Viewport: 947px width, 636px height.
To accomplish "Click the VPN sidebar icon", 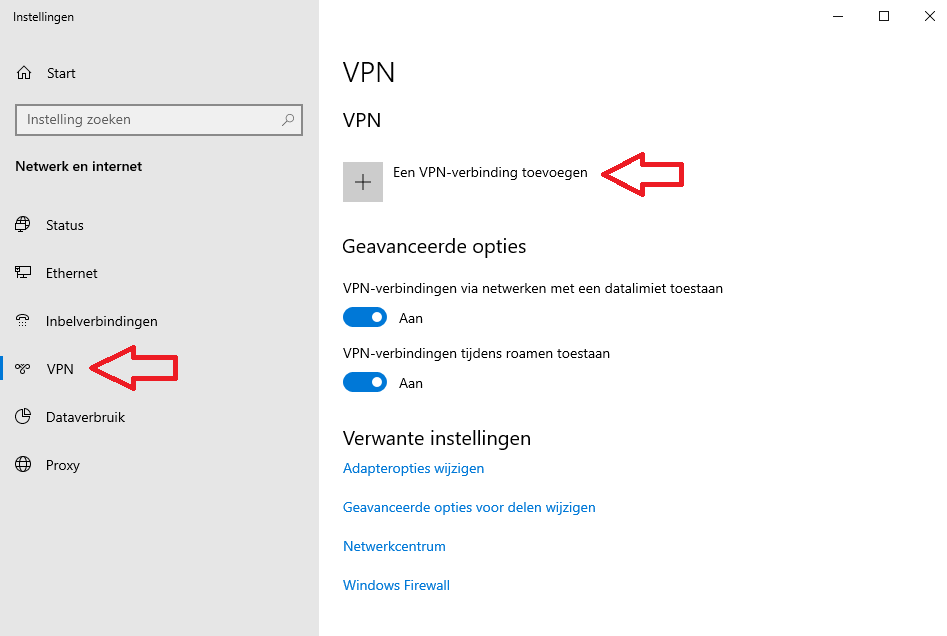I will 23,369.
